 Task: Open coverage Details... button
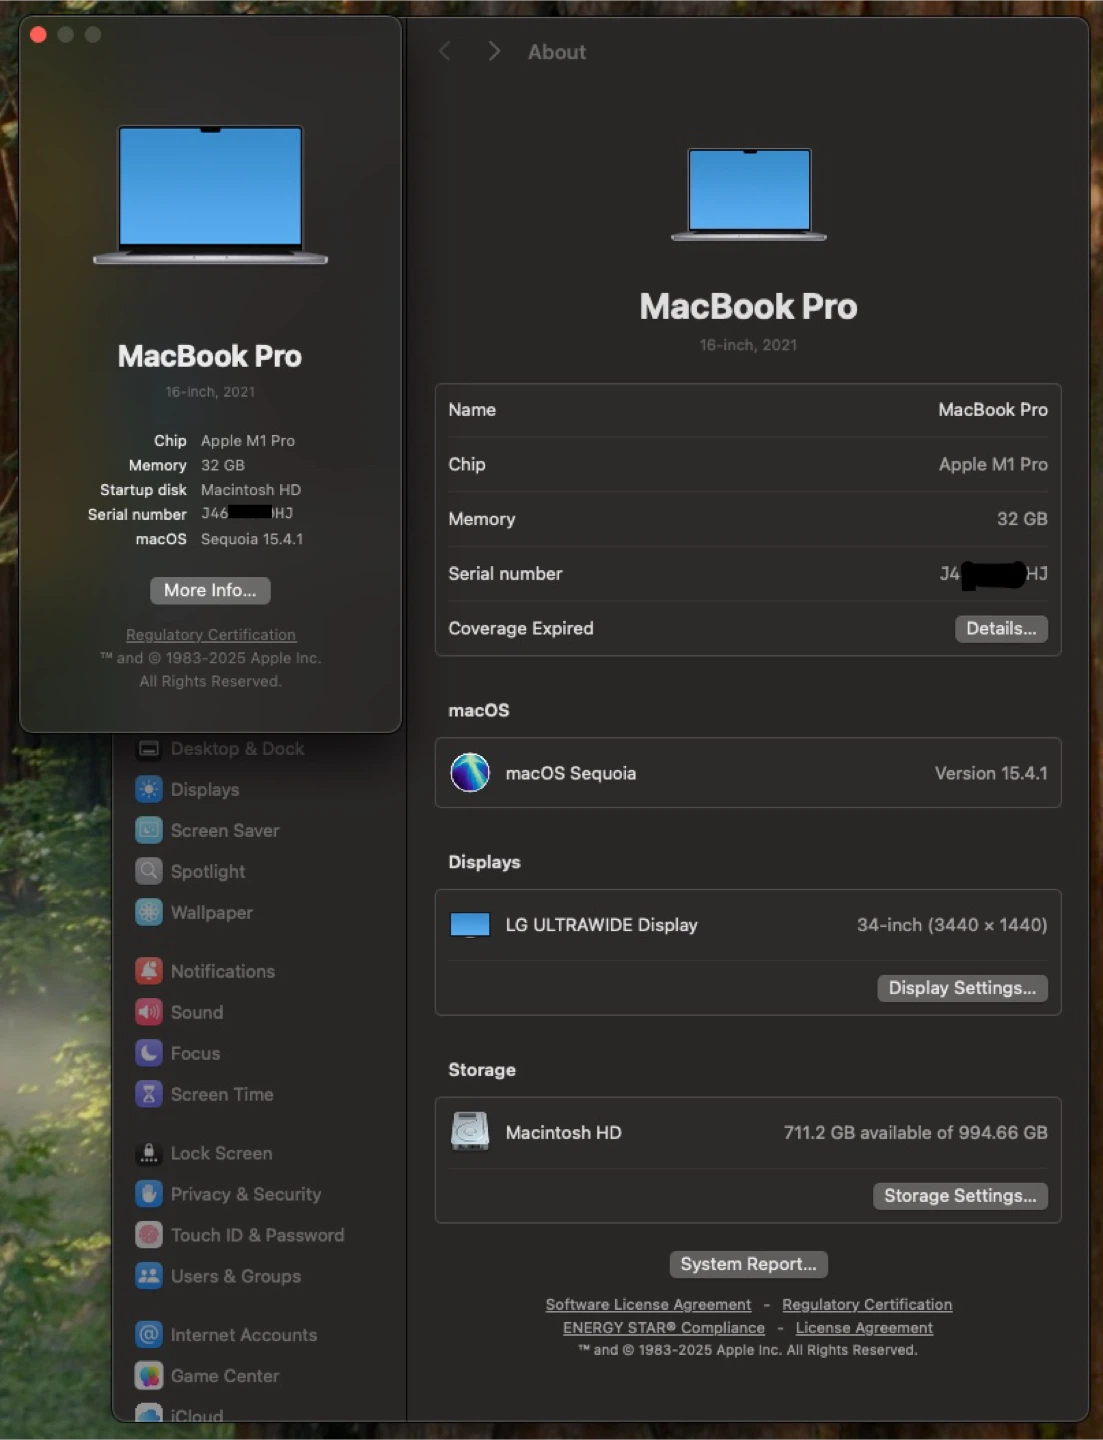(1001, 628)
